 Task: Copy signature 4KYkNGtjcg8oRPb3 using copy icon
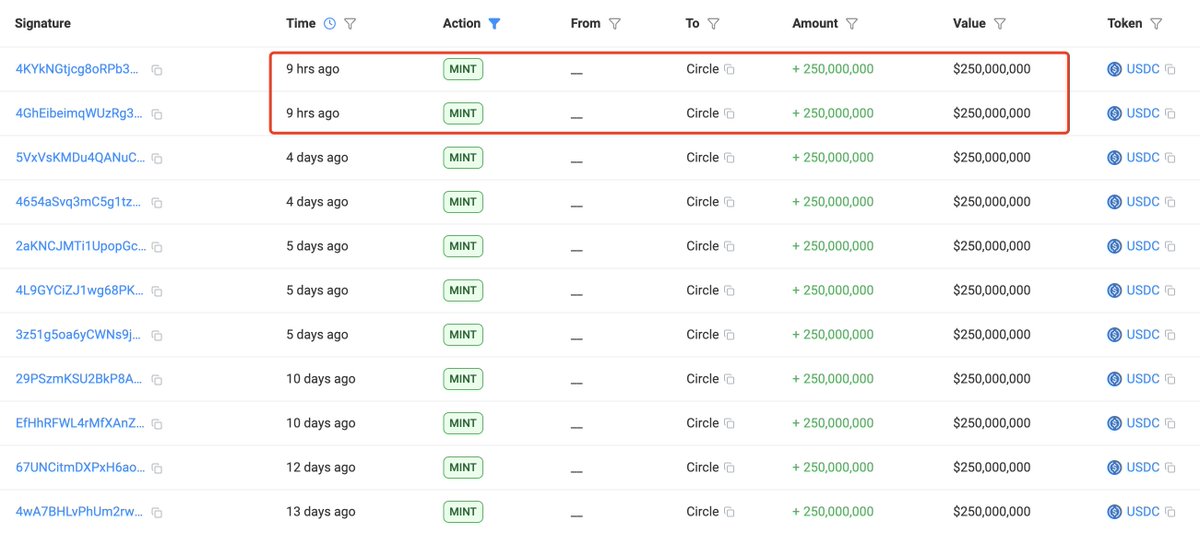[x=157, y=70]
